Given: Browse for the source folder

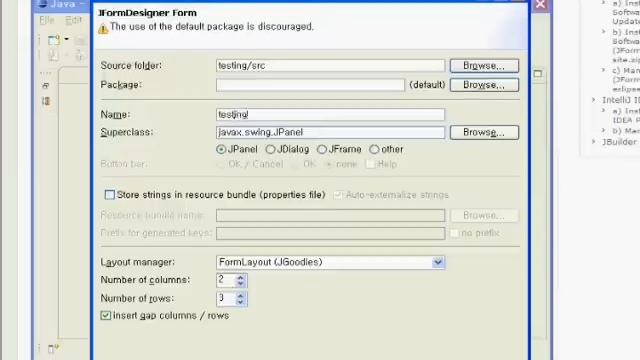Looking at the screenshot, I should [x=484, y=66].
